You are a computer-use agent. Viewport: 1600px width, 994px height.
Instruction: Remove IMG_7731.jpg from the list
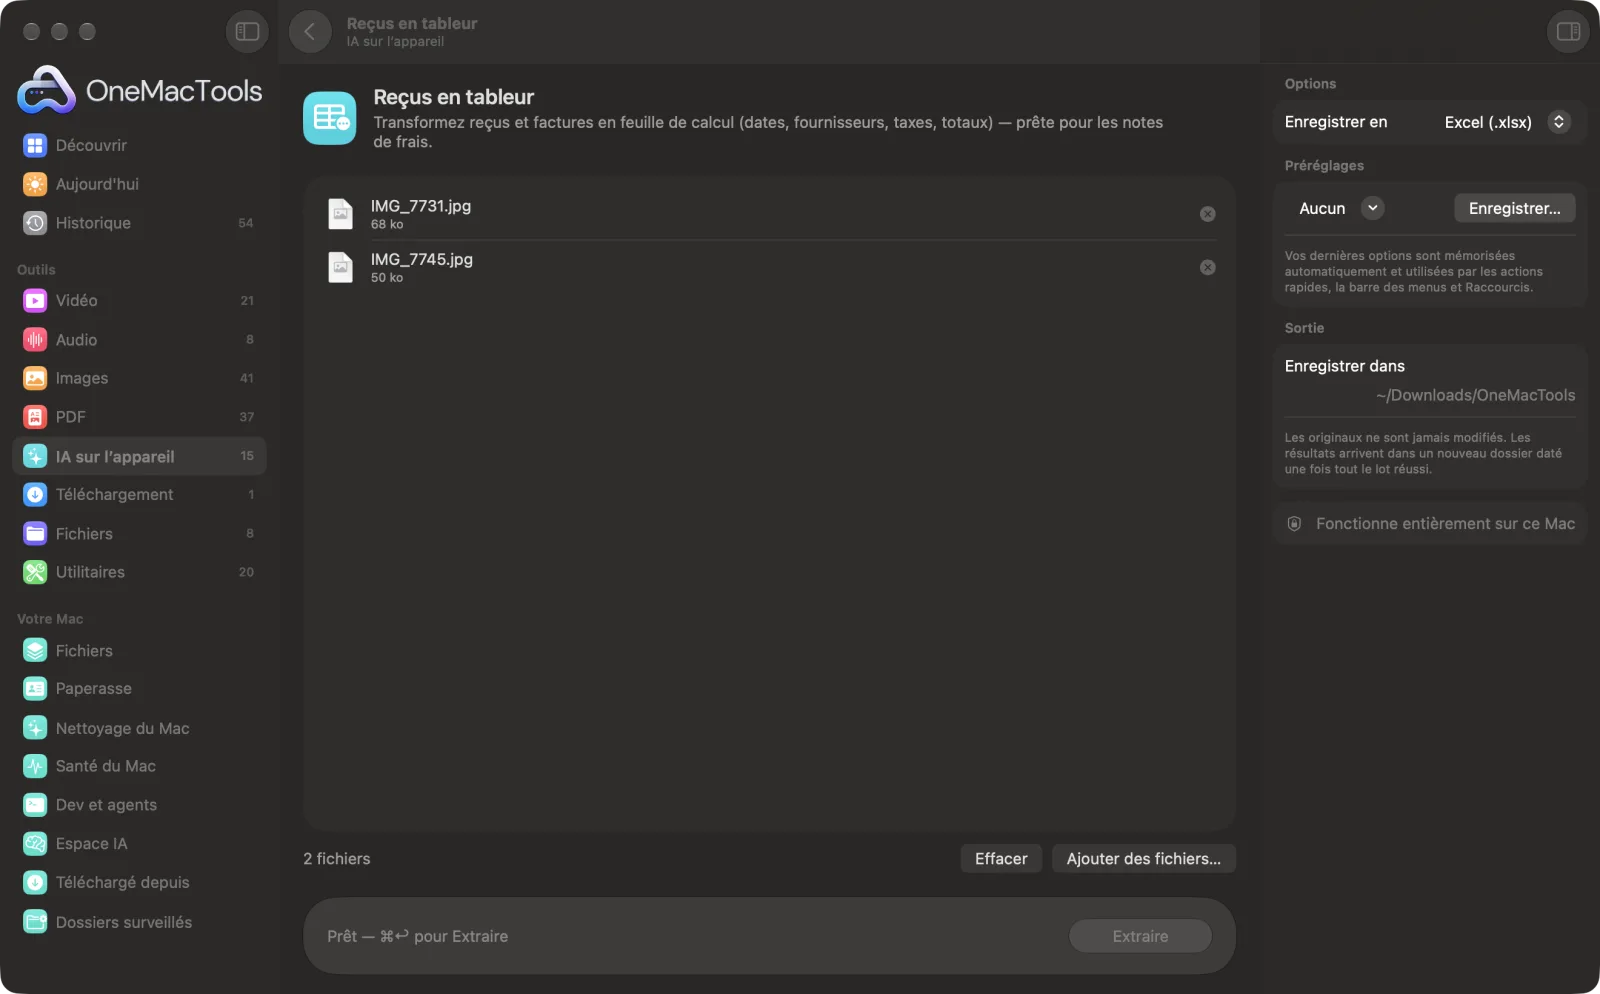click(x=1208, y=214)
